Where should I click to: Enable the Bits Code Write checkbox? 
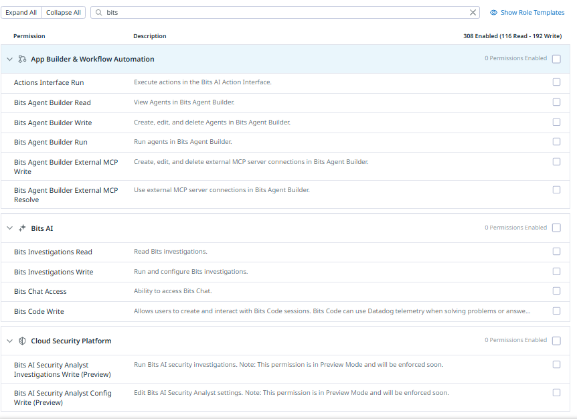(x=556, y=311)
